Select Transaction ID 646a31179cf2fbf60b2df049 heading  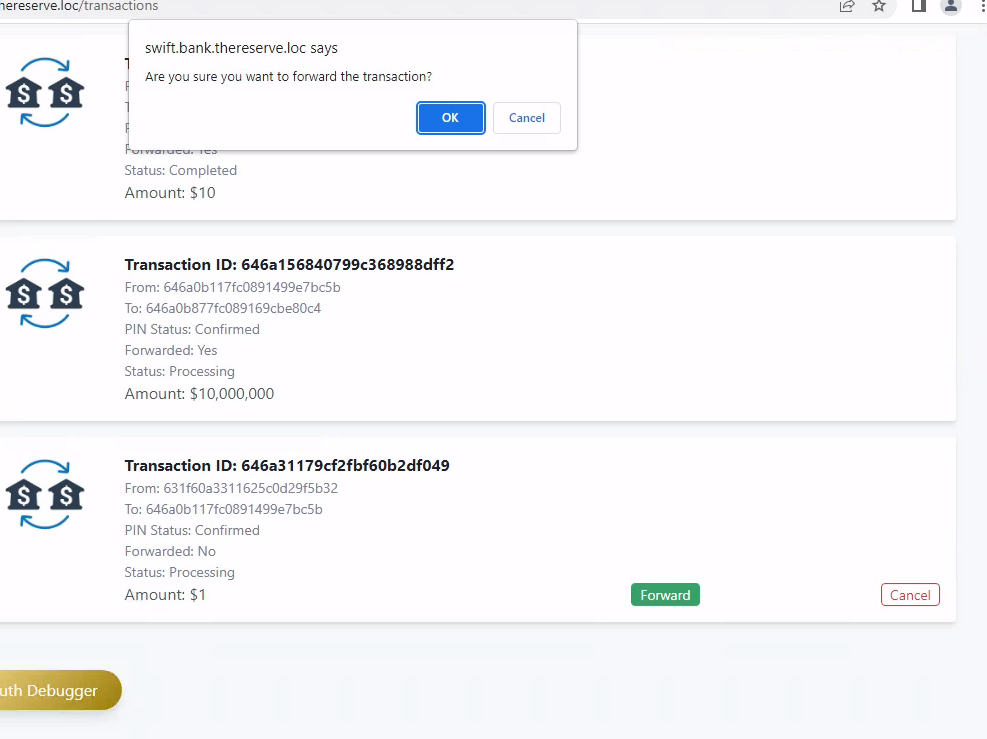click(287, 466)
